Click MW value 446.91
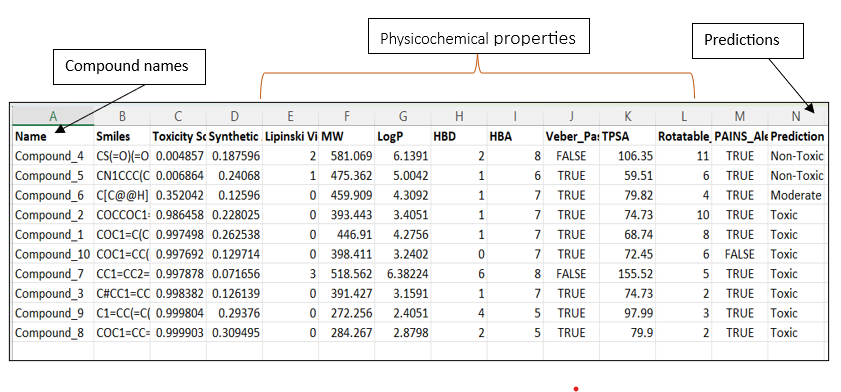 pos(346,234)
